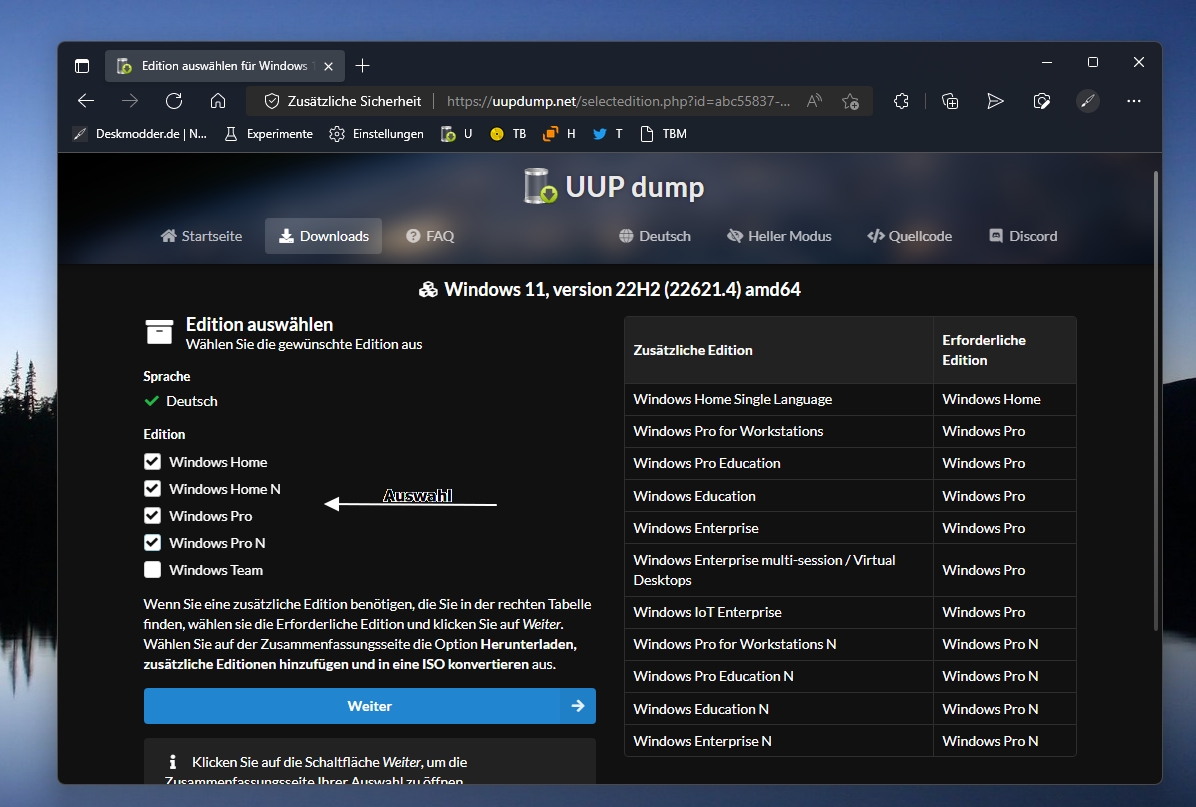Minimize the browser window

click(1046, 63)
